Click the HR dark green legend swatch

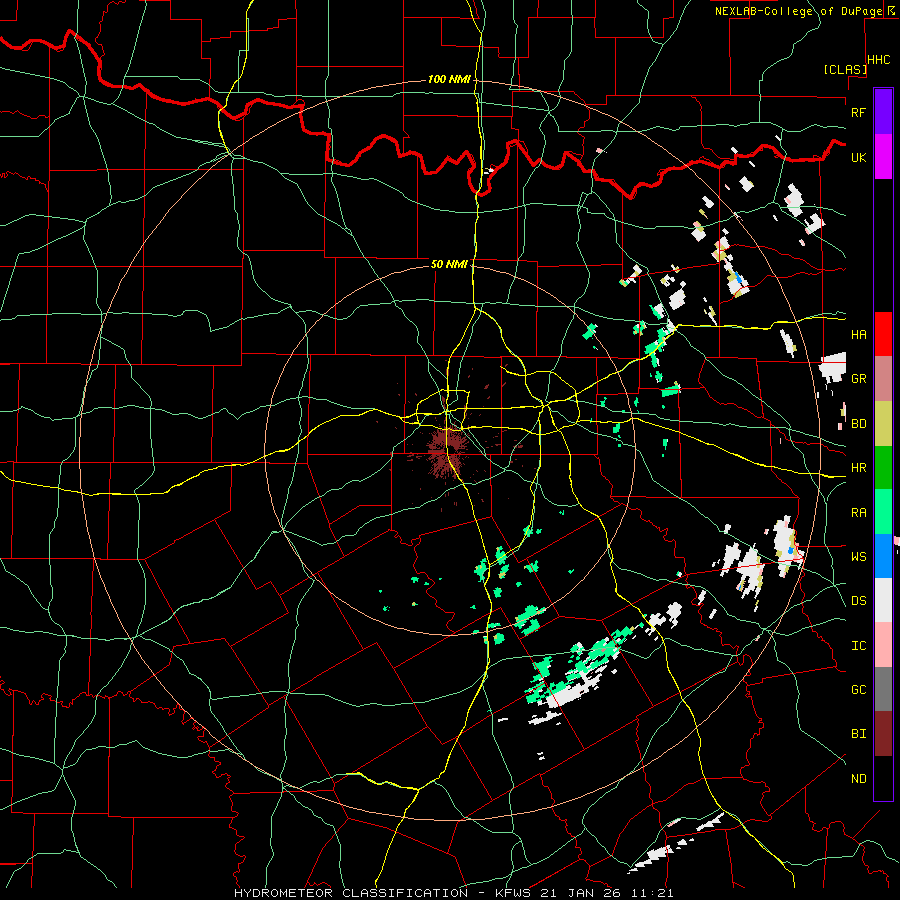click(883, 468)
